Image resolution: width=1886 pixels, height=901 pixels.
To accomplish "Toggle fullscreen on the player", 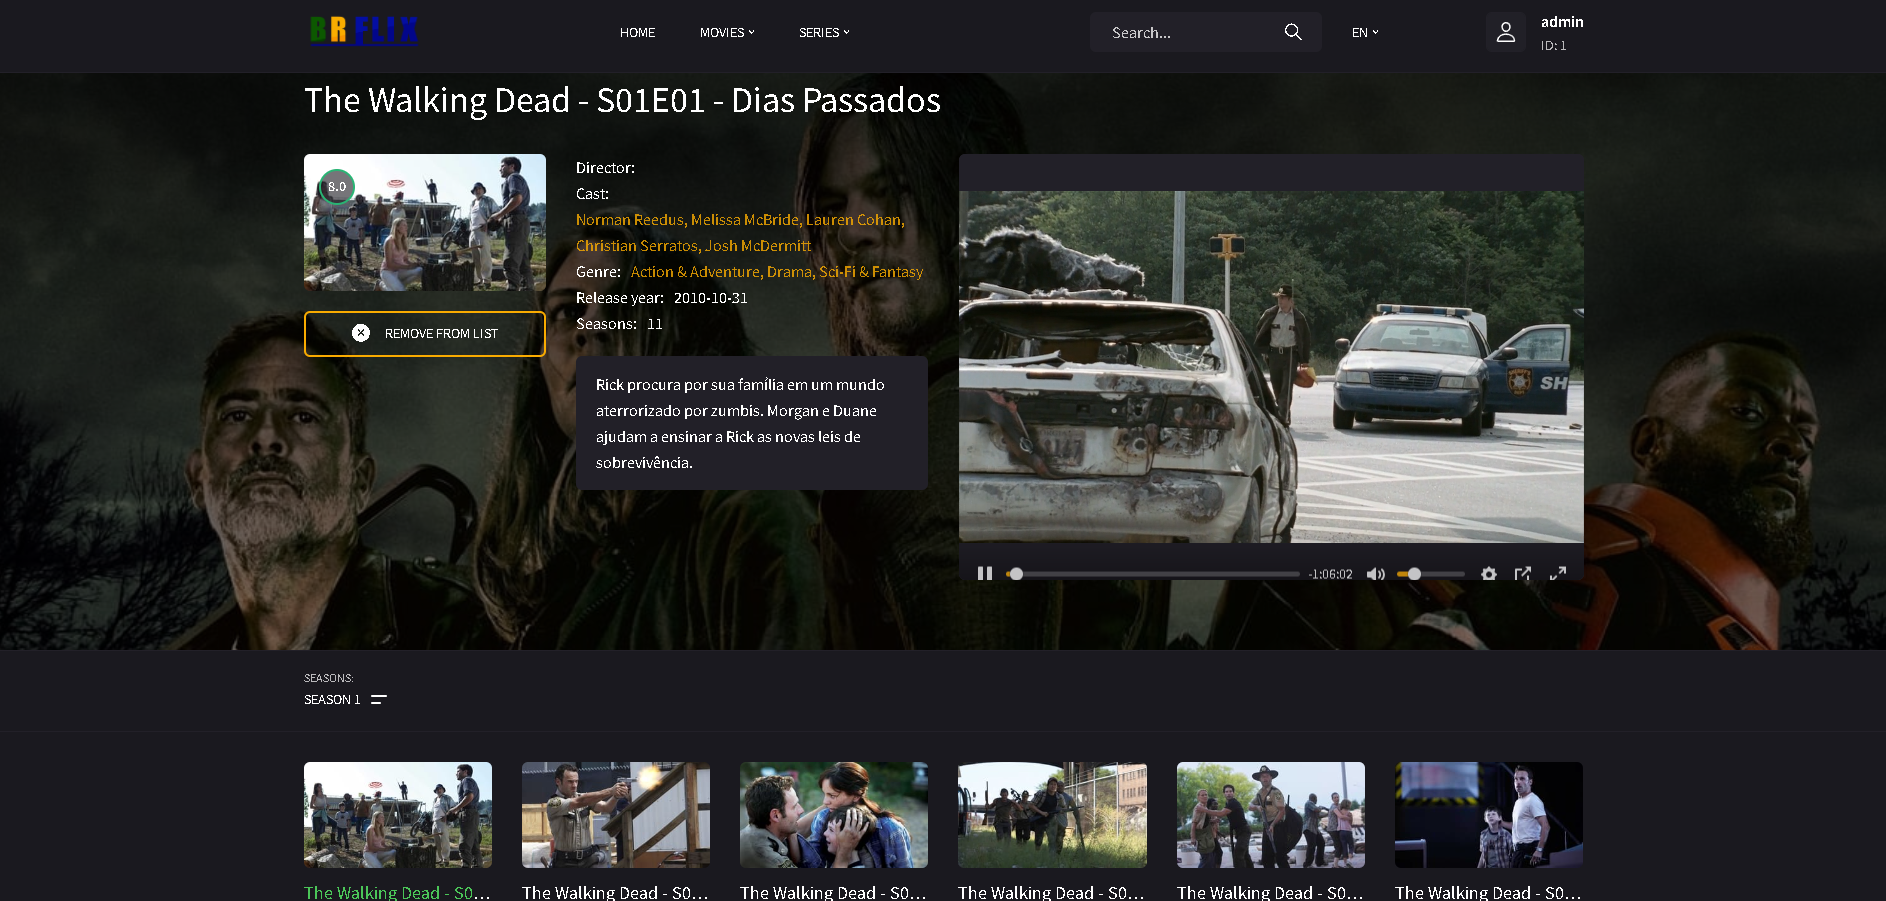I will (x=1558, y=574).
